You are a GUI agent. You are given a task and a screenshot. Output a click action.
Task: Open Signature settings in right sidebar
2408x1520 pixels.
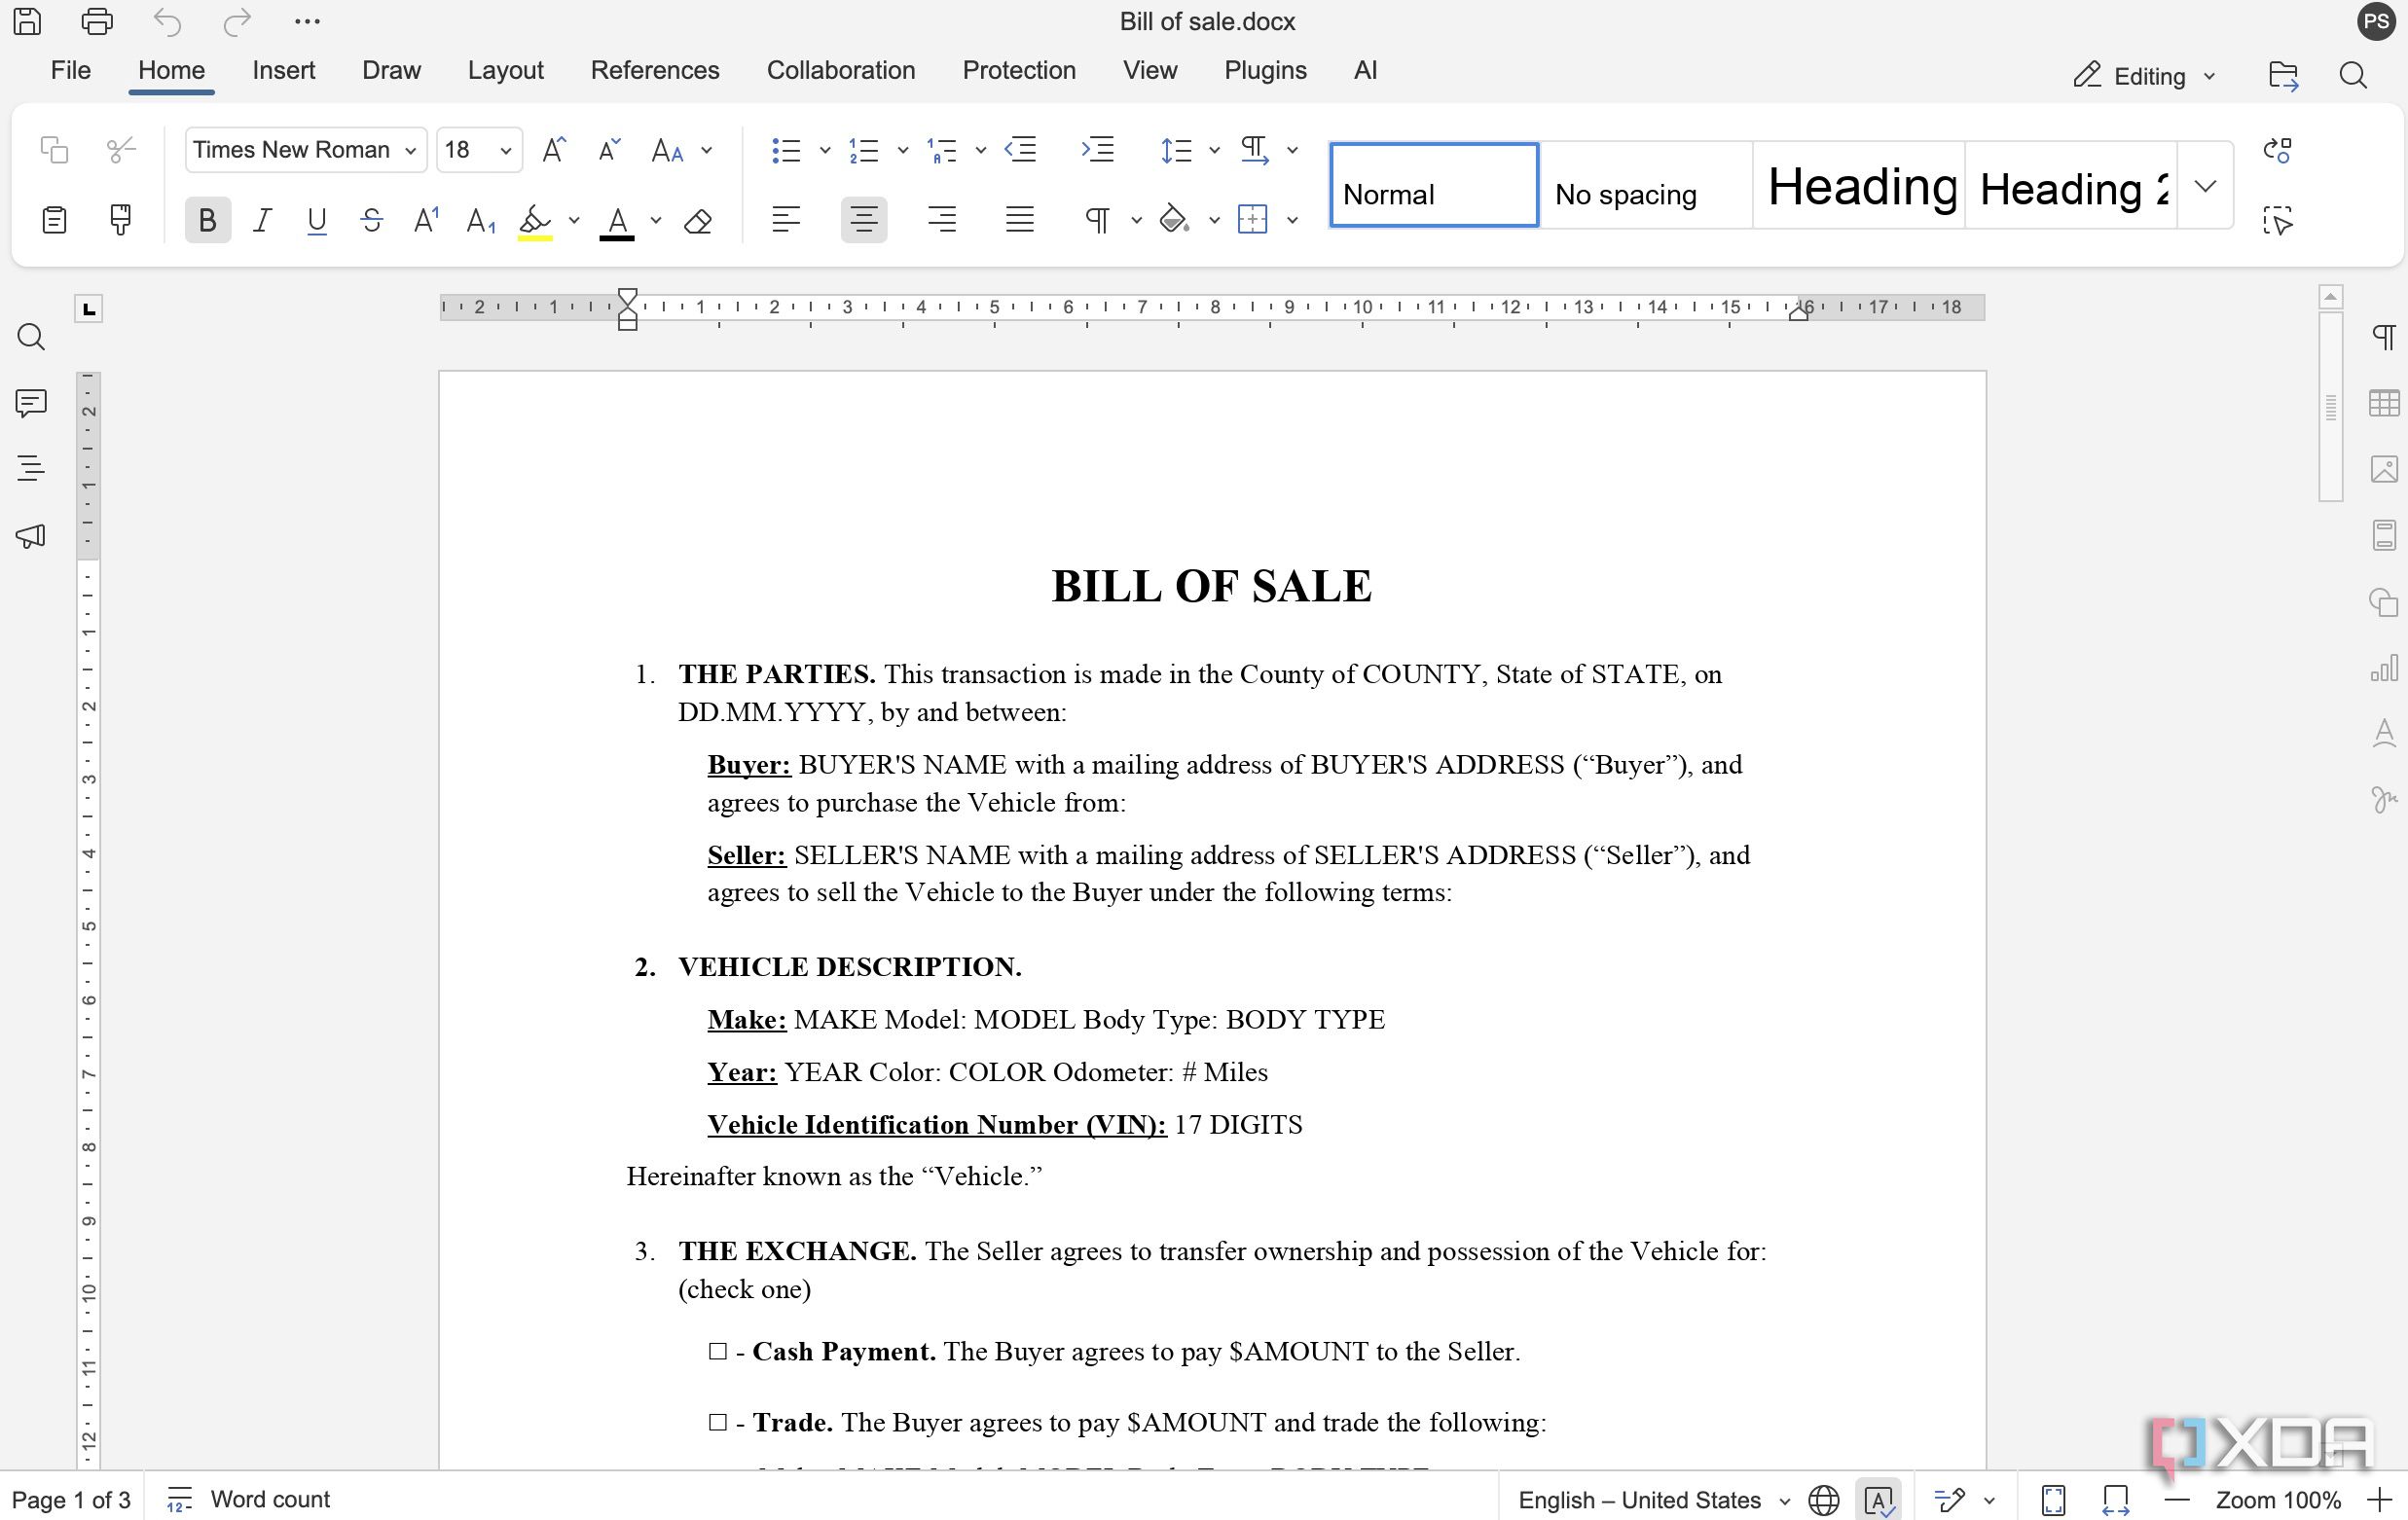click(x=2384, y=799)
